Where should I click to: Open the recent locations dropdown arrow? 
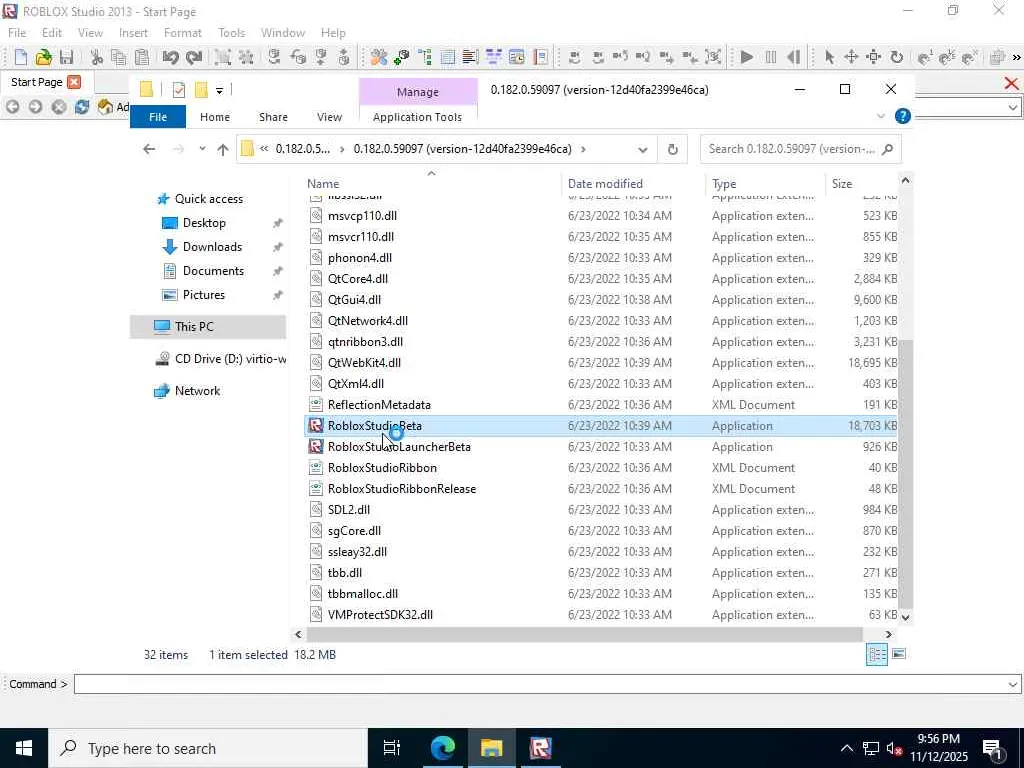[202, 149]
